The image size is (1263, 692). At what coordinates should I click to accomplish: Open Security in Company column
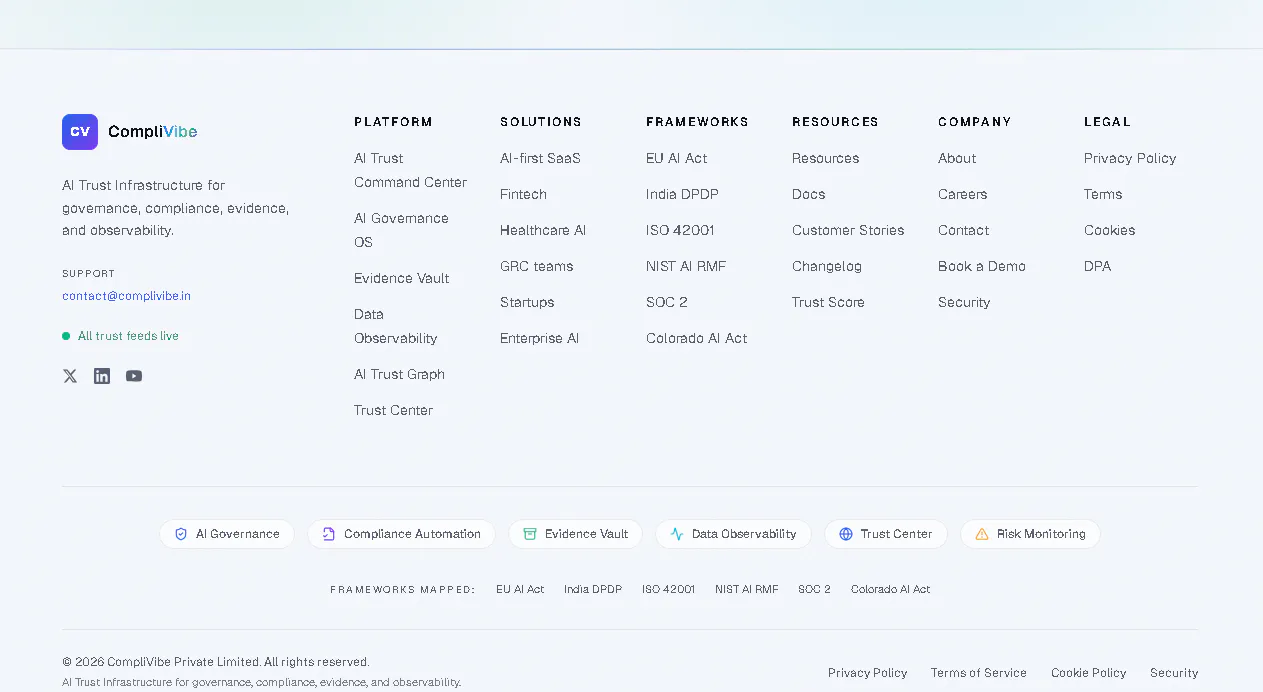pos(964,302)
